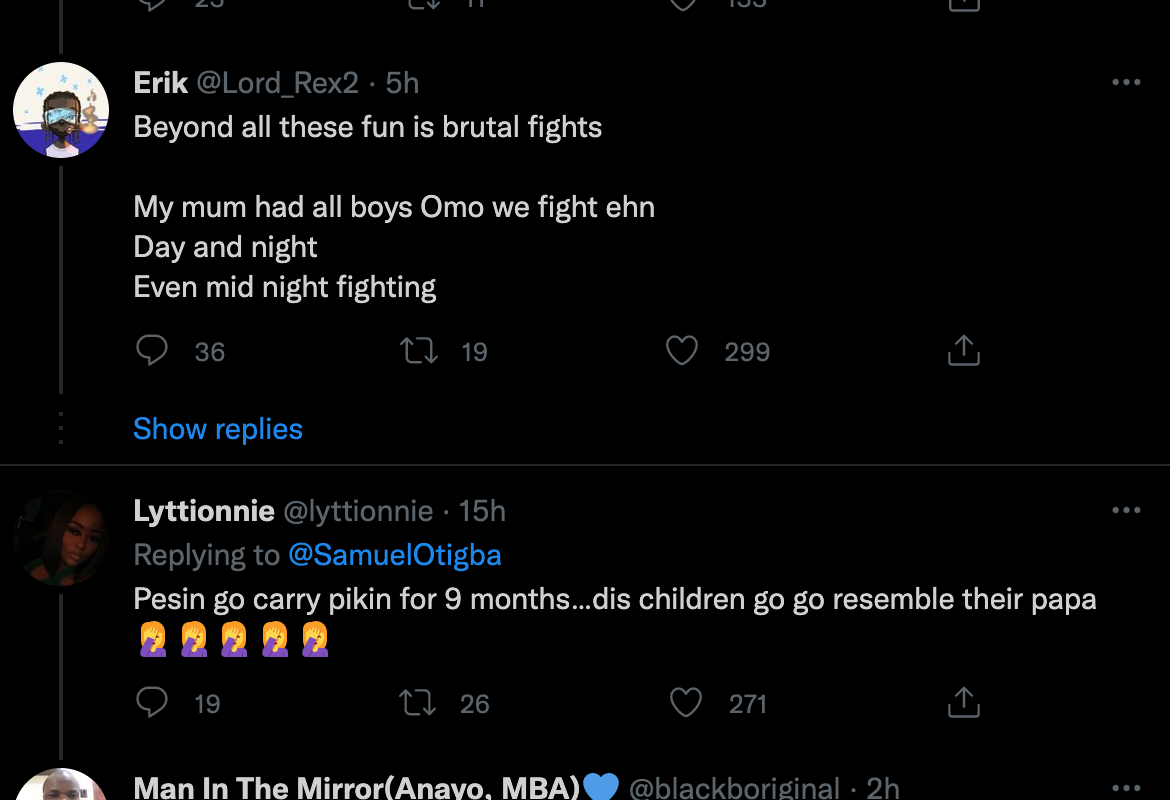Image resolution: width=1170 pixels, height=800 pixels.
Task: Reply to Erik's brutal fights tweet
Action: point(152,351)
